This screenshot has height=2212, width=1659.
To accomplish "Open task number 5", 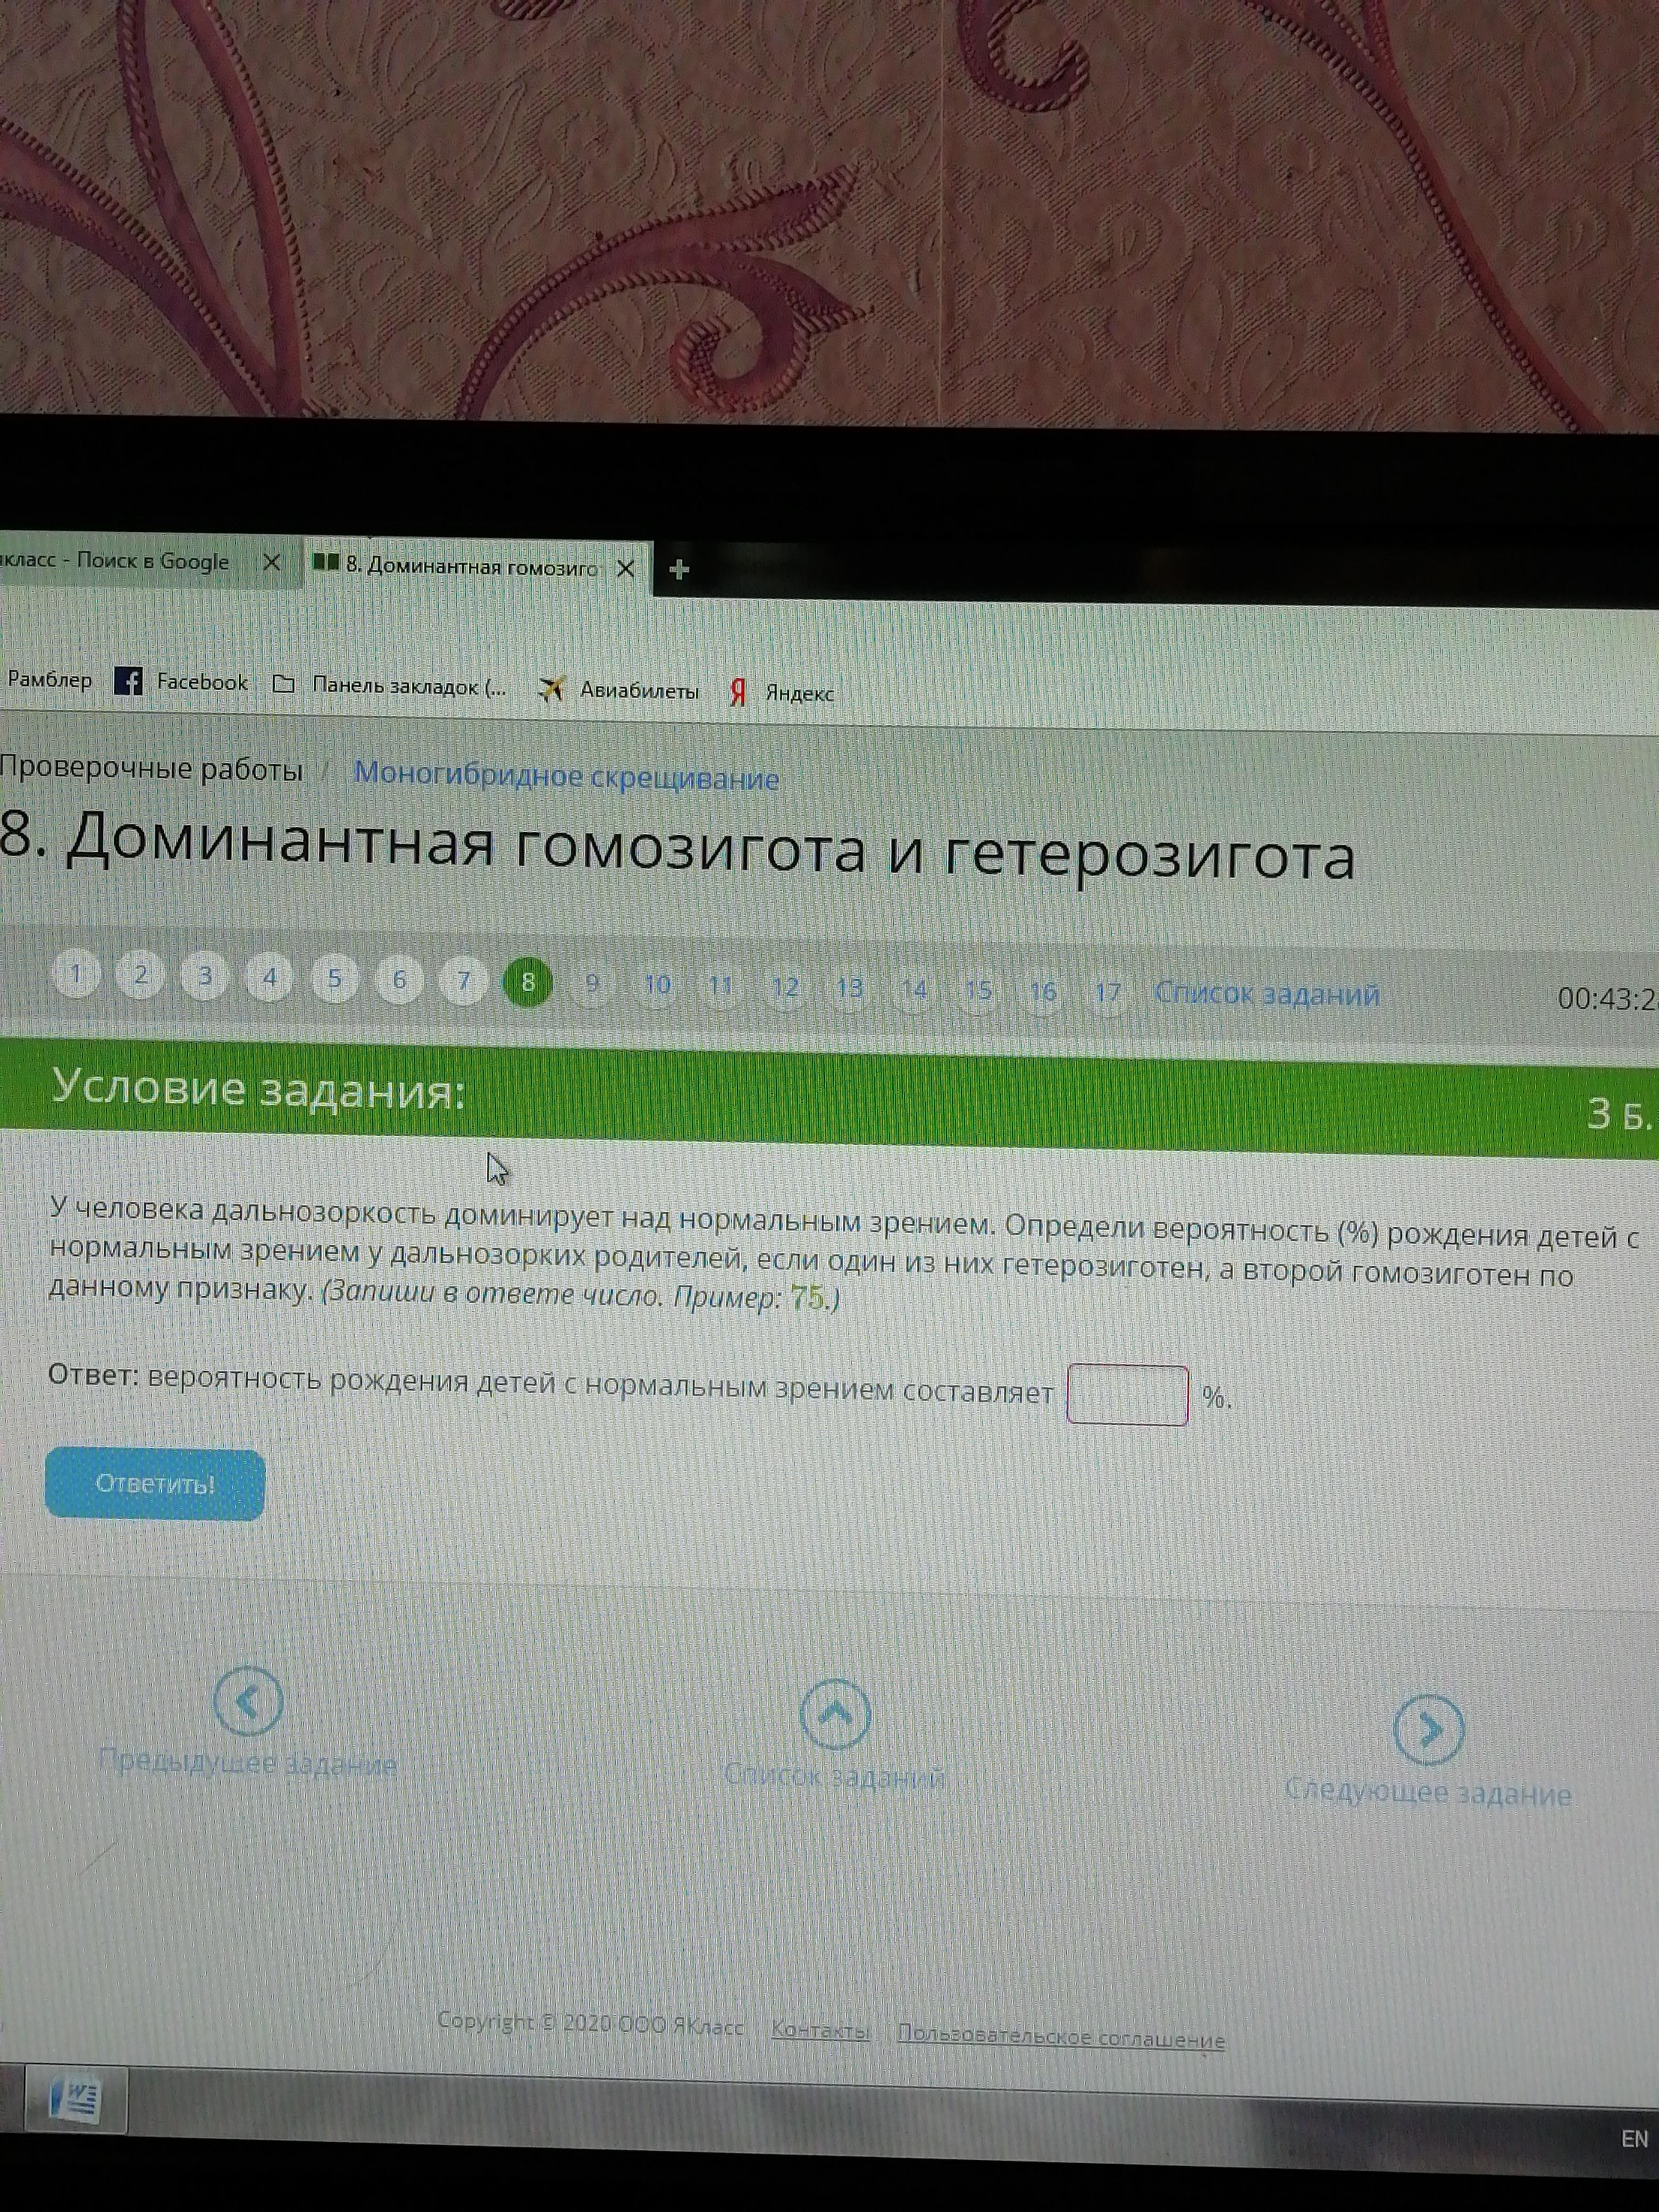I will pyautogui.click(x=334, y=979).
